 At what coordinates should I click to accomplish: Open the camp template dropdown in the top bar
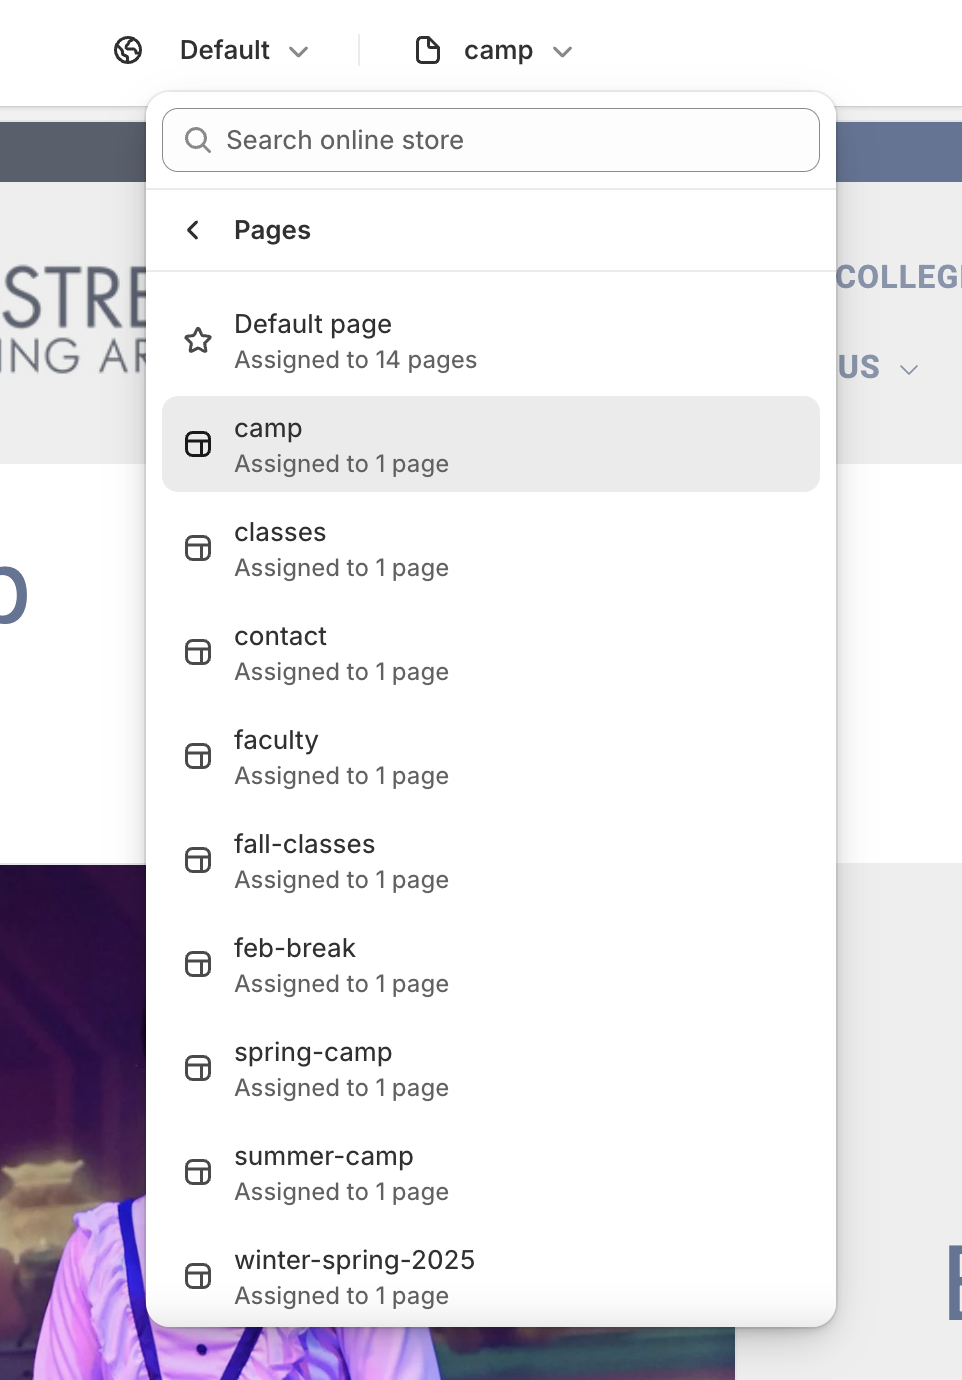pyautogui.click(x=513, y=49)
